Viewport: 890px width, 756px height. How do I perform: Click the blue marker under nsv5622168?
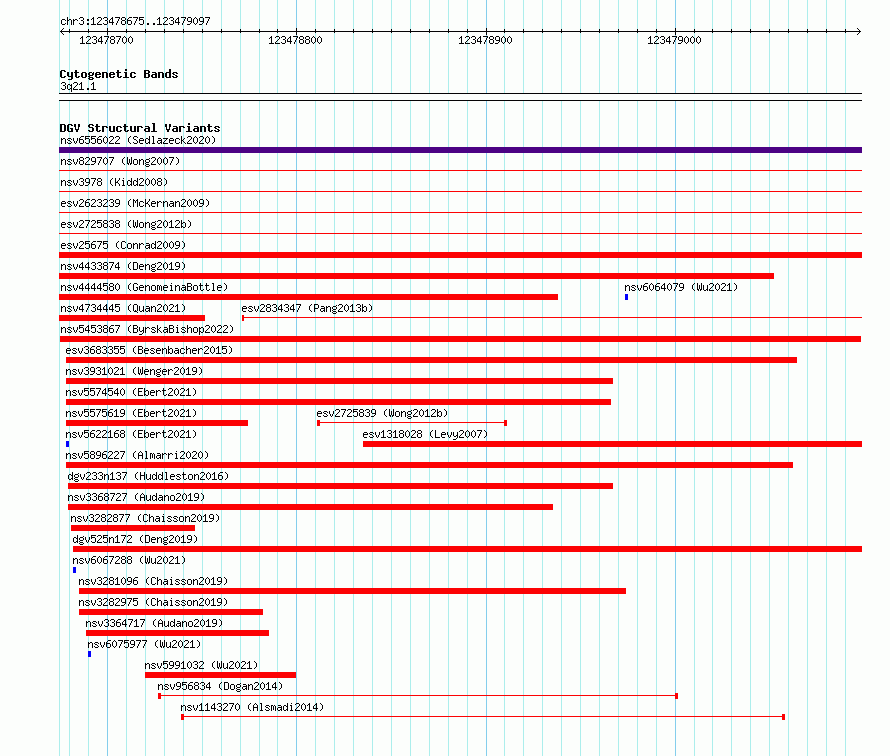pyautogui.click(x=68, y=444)
